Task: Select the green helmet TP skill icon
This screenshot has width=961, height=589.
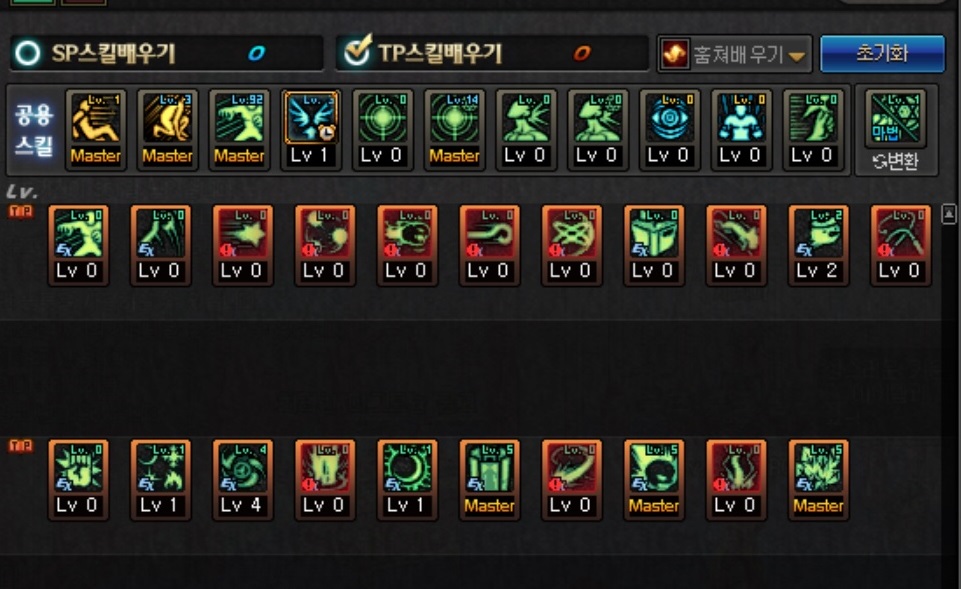Action: [x=653, y=245]
